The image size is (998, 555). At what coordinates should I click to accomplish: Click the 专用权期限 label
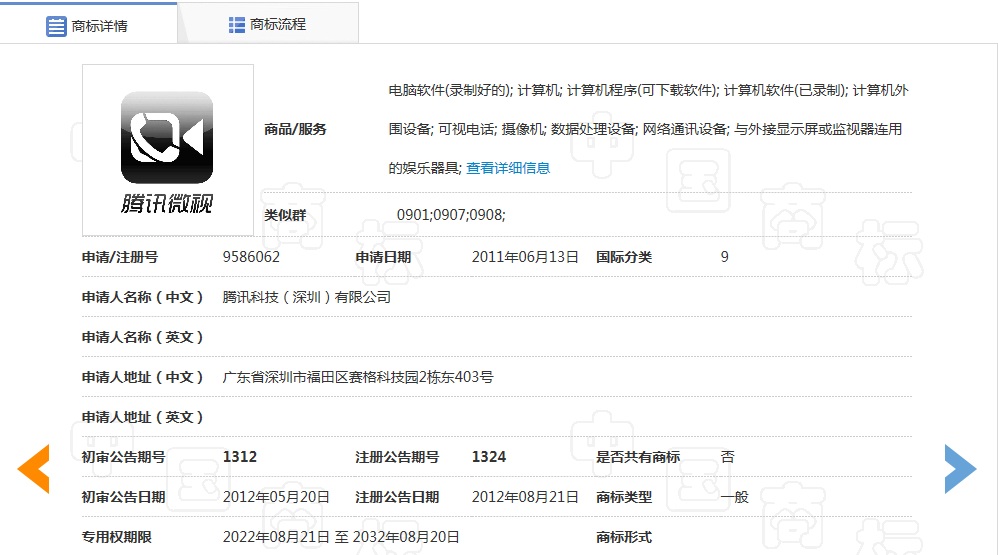click(x=116, y=537)
